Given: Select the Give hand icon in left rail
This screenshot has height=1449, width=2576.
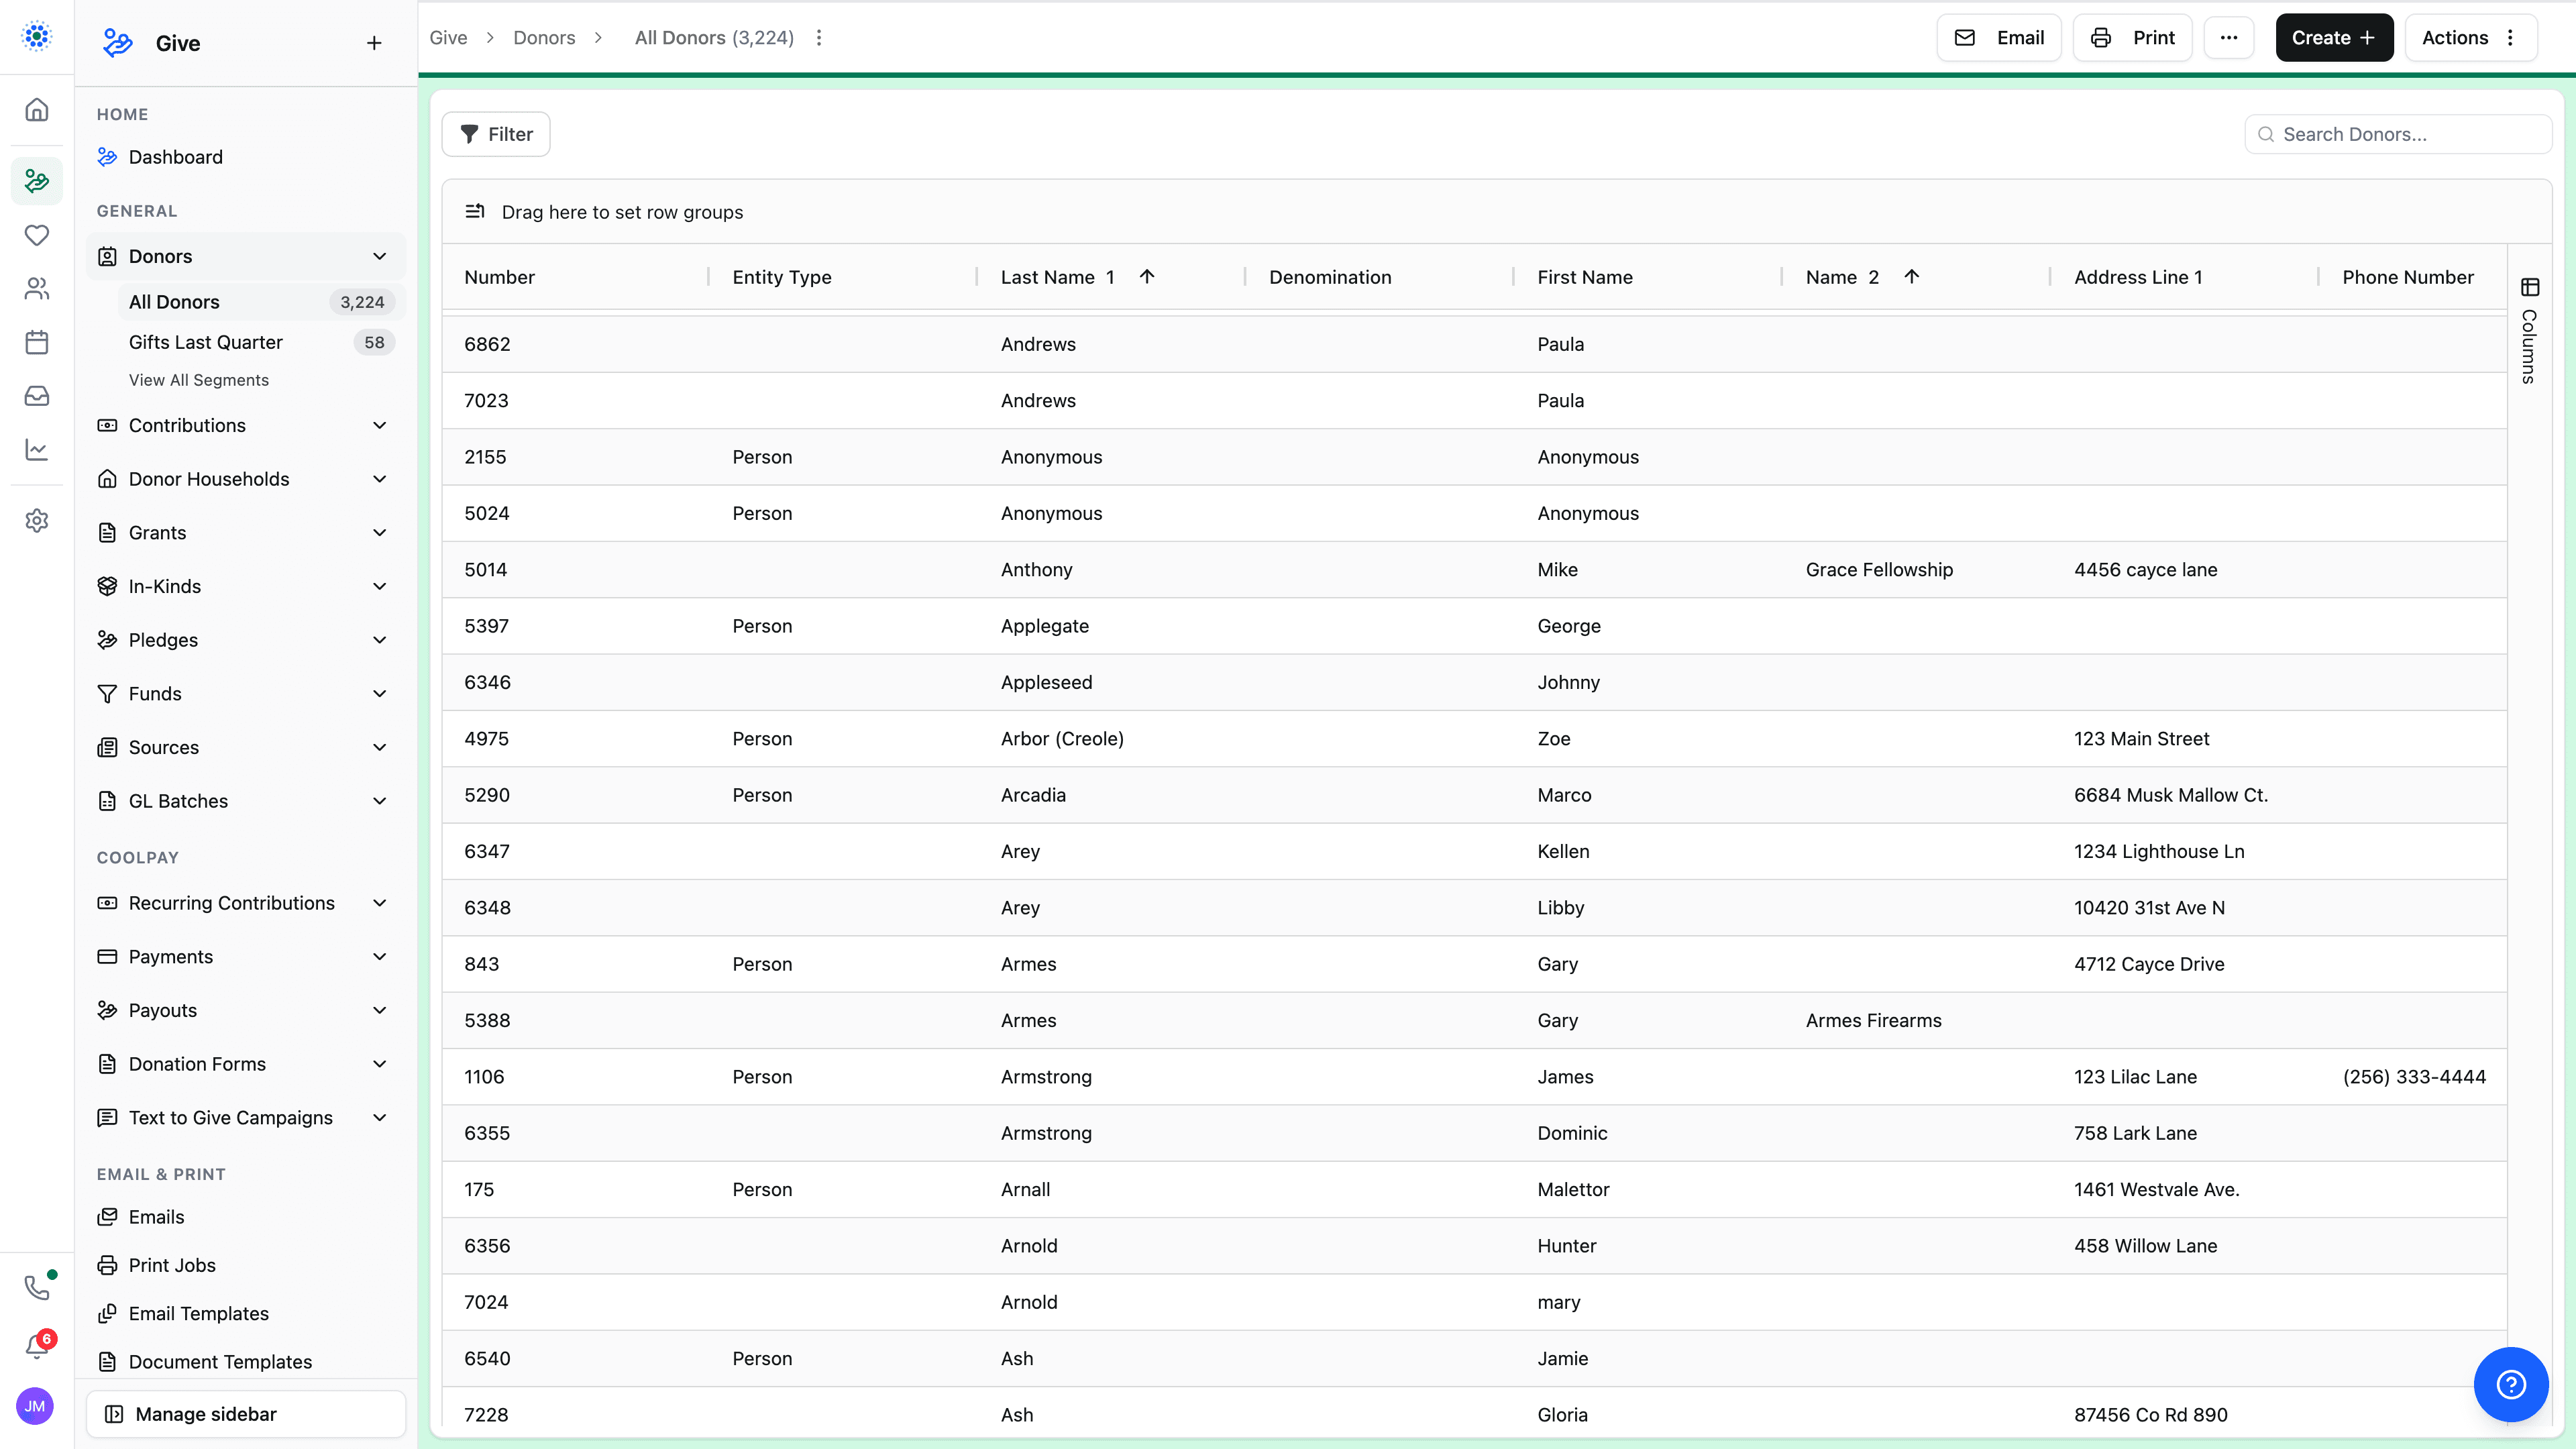Looking at the screenshot, I should pyautogui.click(x=37, y=181).
